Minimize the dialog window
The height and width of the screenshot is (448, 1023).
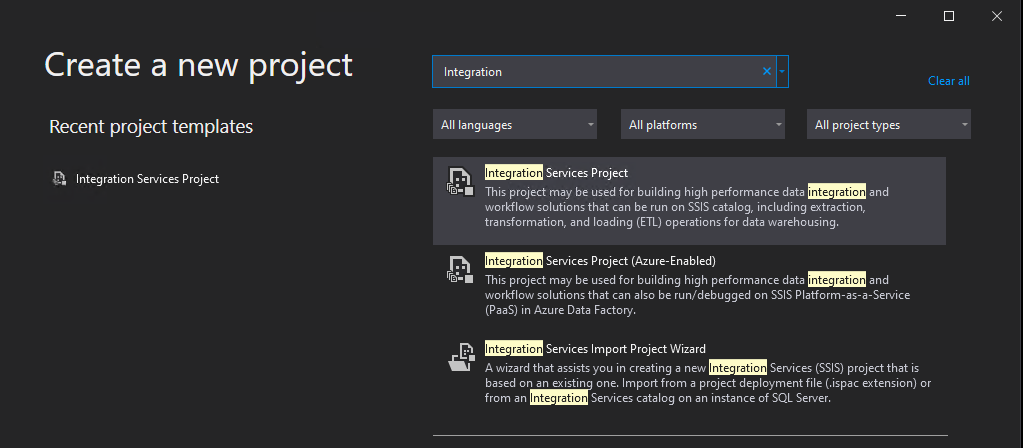(901, 16)
